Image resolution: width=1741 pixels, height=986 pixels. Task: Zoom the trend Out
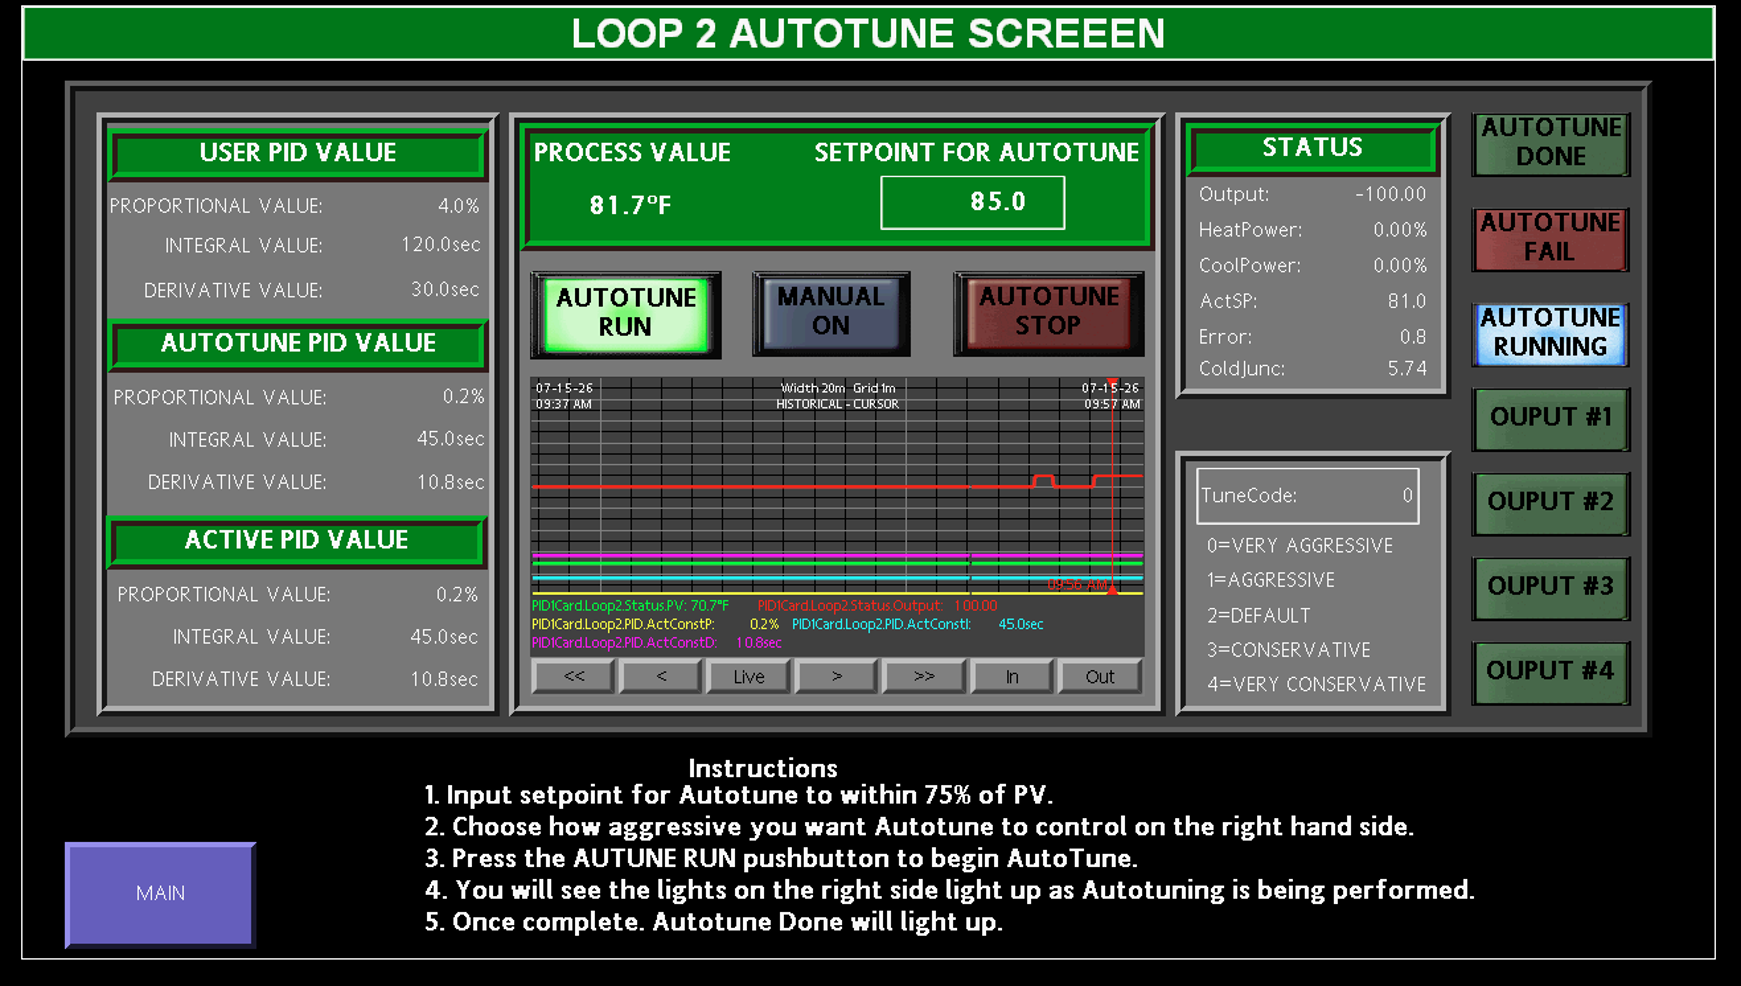(1100, 676)
